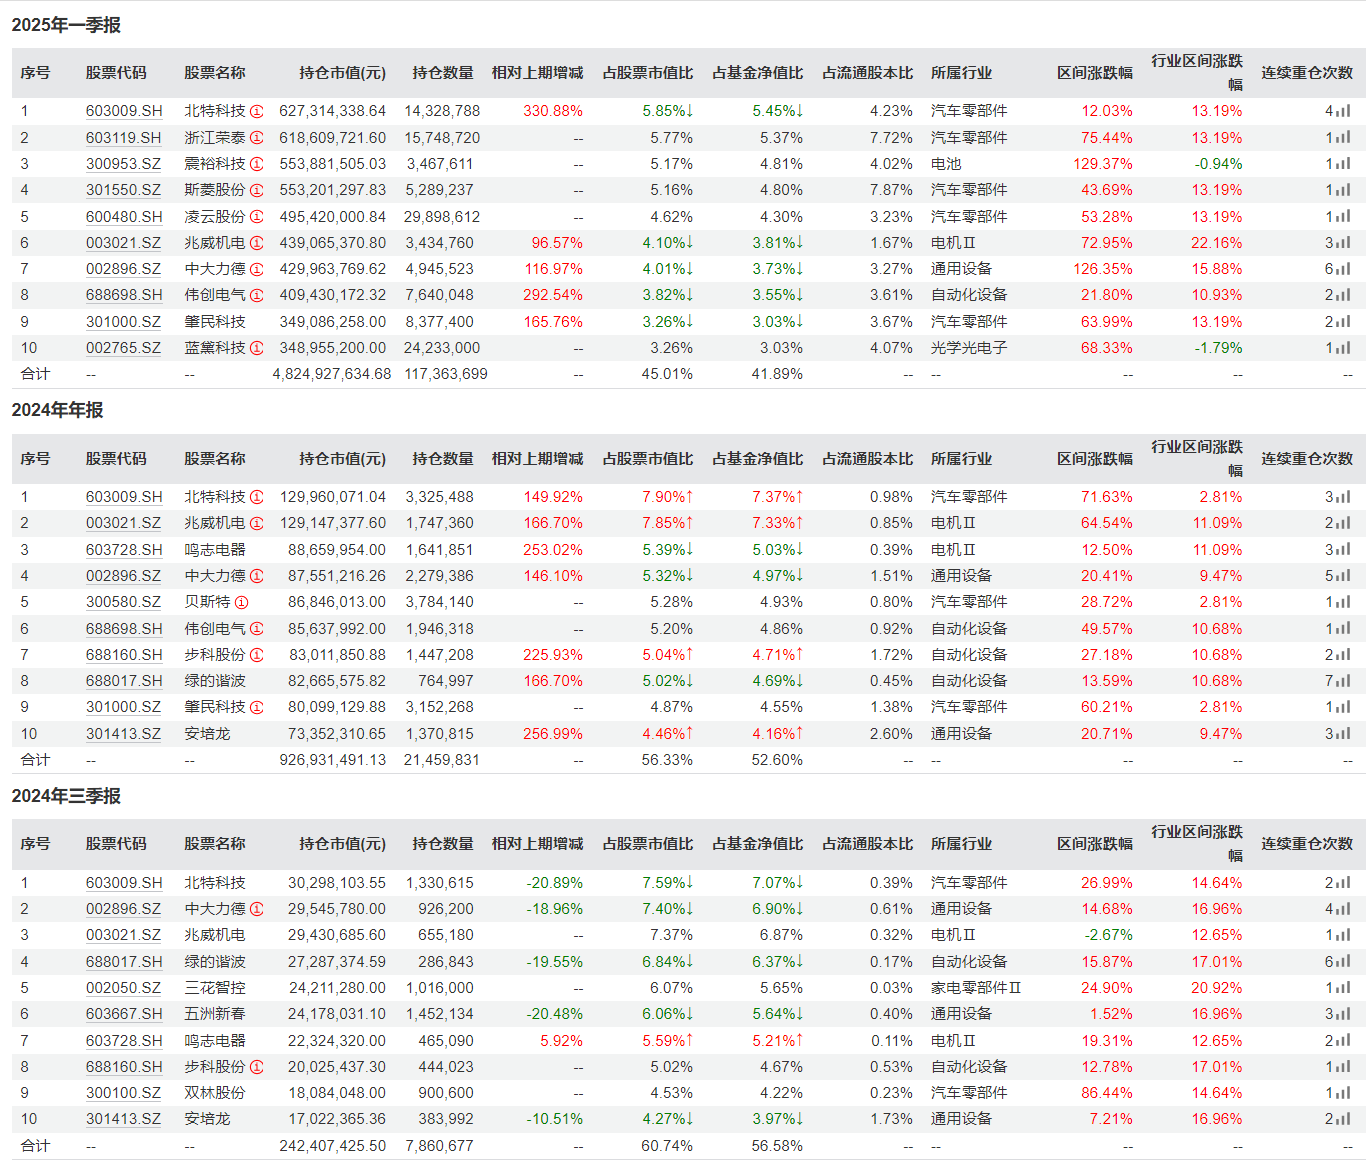Open stock code link 300953.SZ

(x=123, y=164)
